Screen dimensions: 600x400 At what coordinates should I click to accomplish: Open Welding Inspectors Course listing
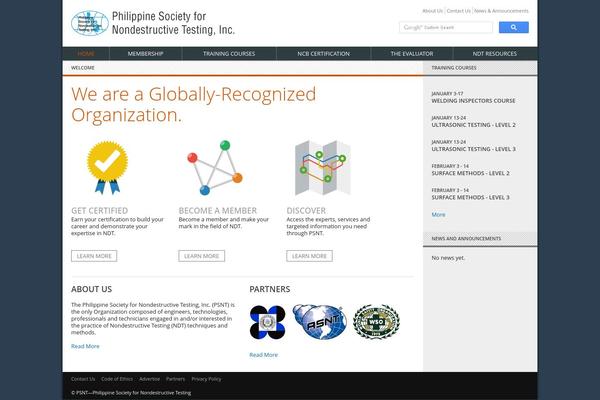(473, 101)
